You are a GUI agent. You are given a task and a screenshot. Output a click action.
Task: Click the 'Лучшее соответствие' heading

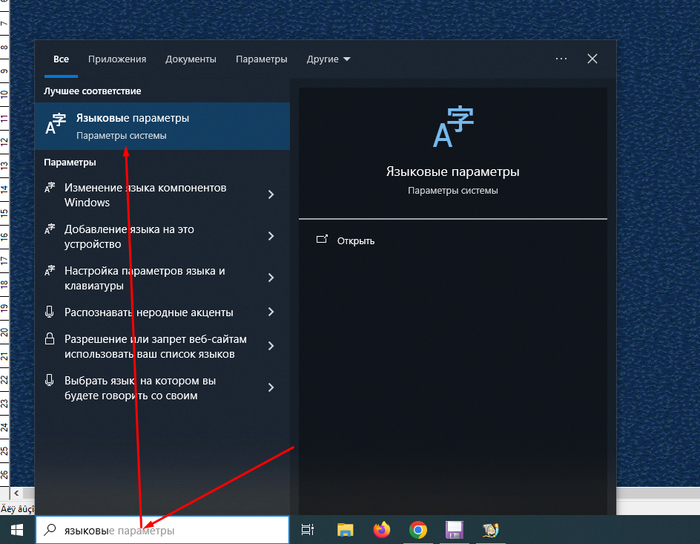[92, 91]
